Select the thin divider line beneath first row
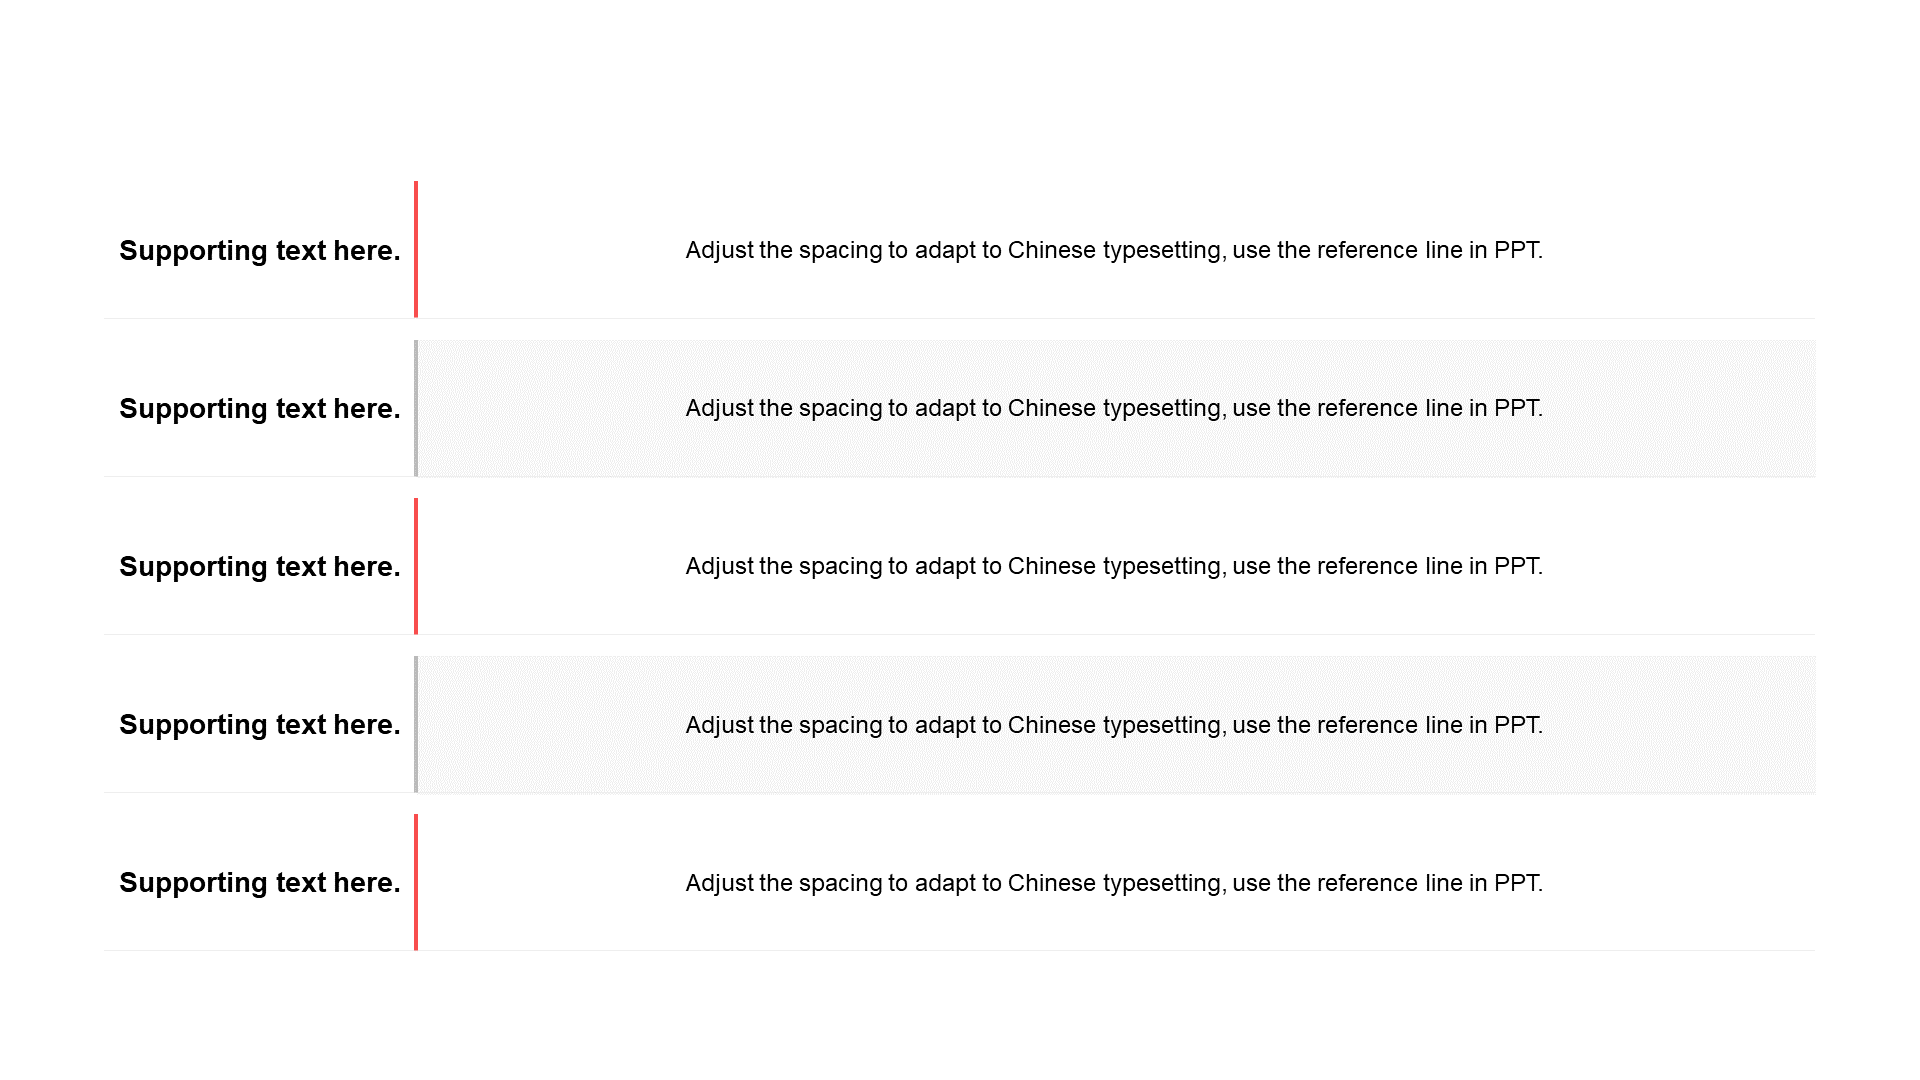 click(x=960, y=318)
